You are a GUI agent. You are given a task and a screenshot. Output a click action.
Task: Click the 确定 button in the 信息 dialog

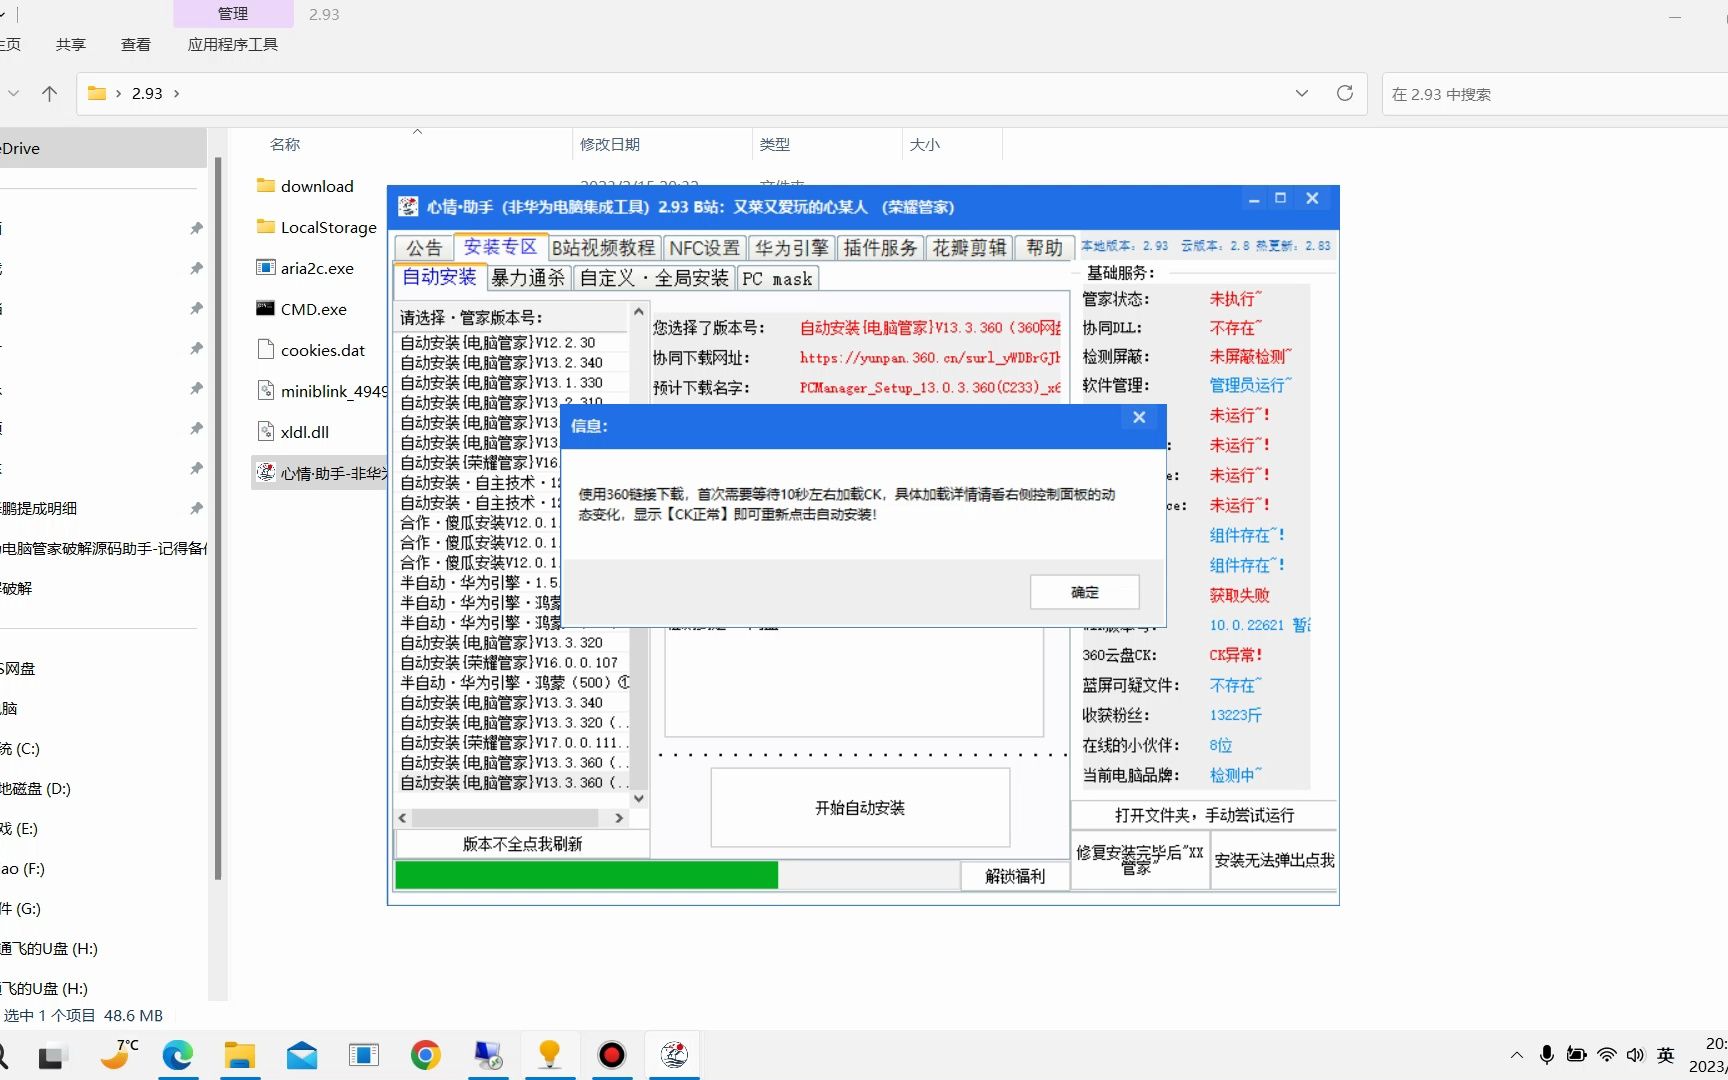[1084, 592]
